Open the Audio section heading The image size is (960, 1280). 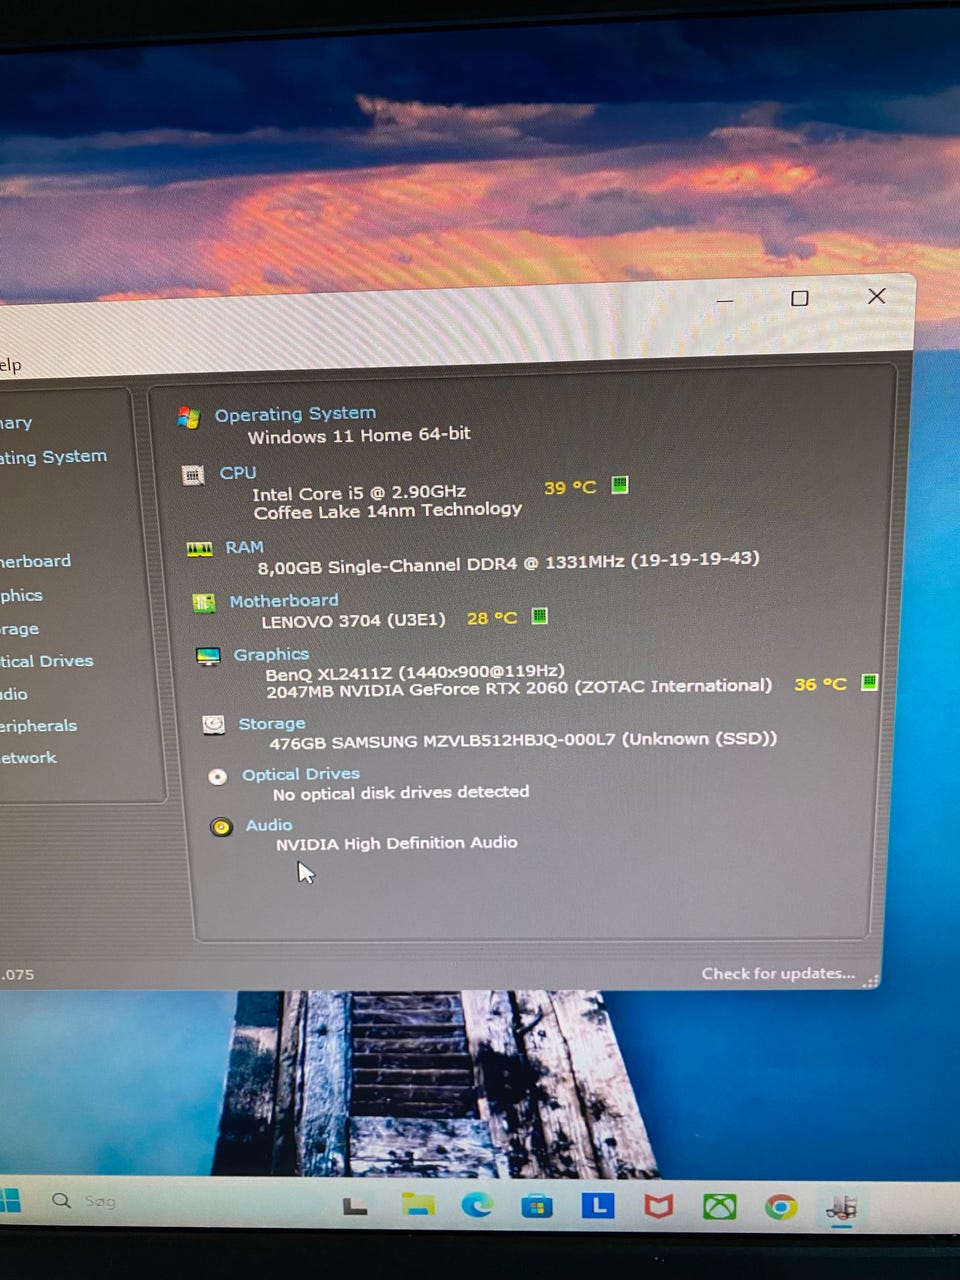(269, 825)
